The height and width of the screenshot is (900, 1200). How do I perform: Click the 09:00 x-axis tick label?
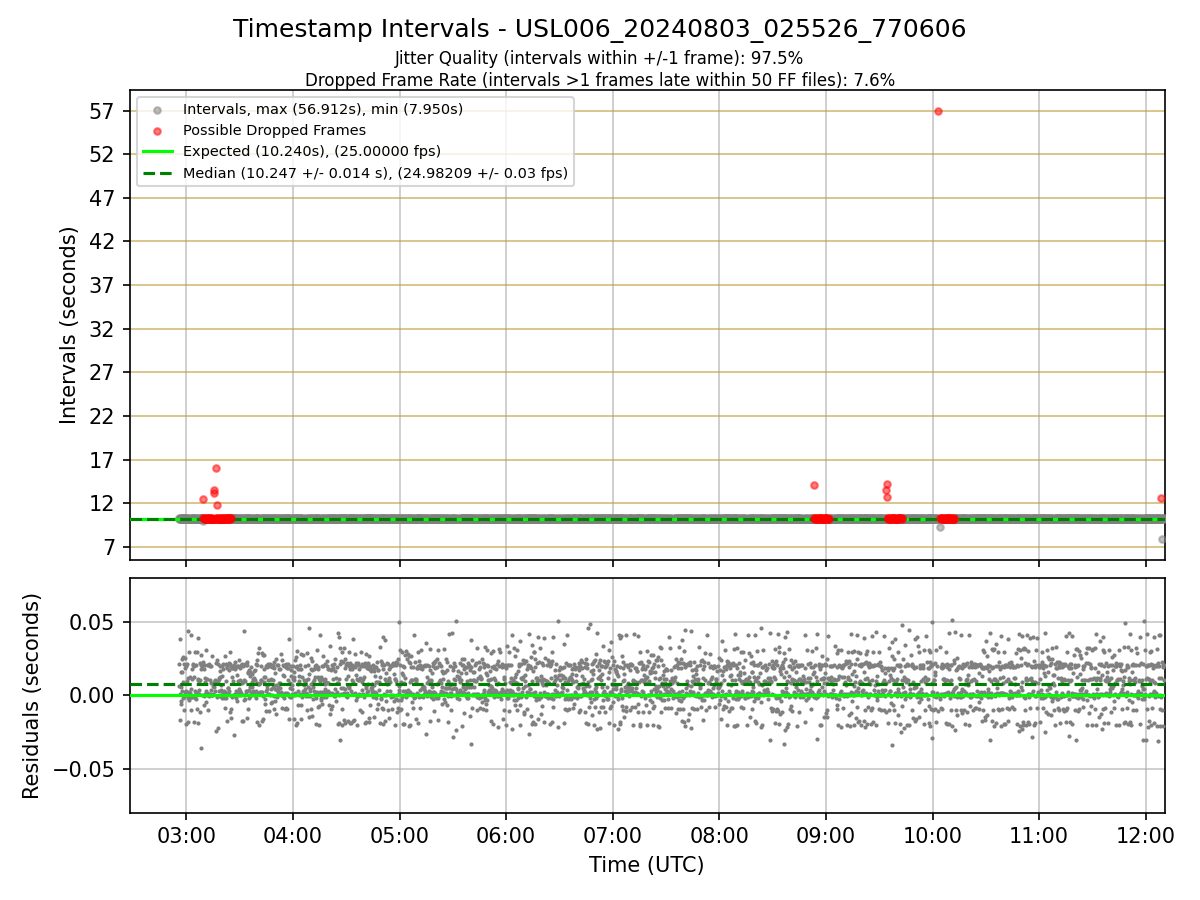[826, 837]
